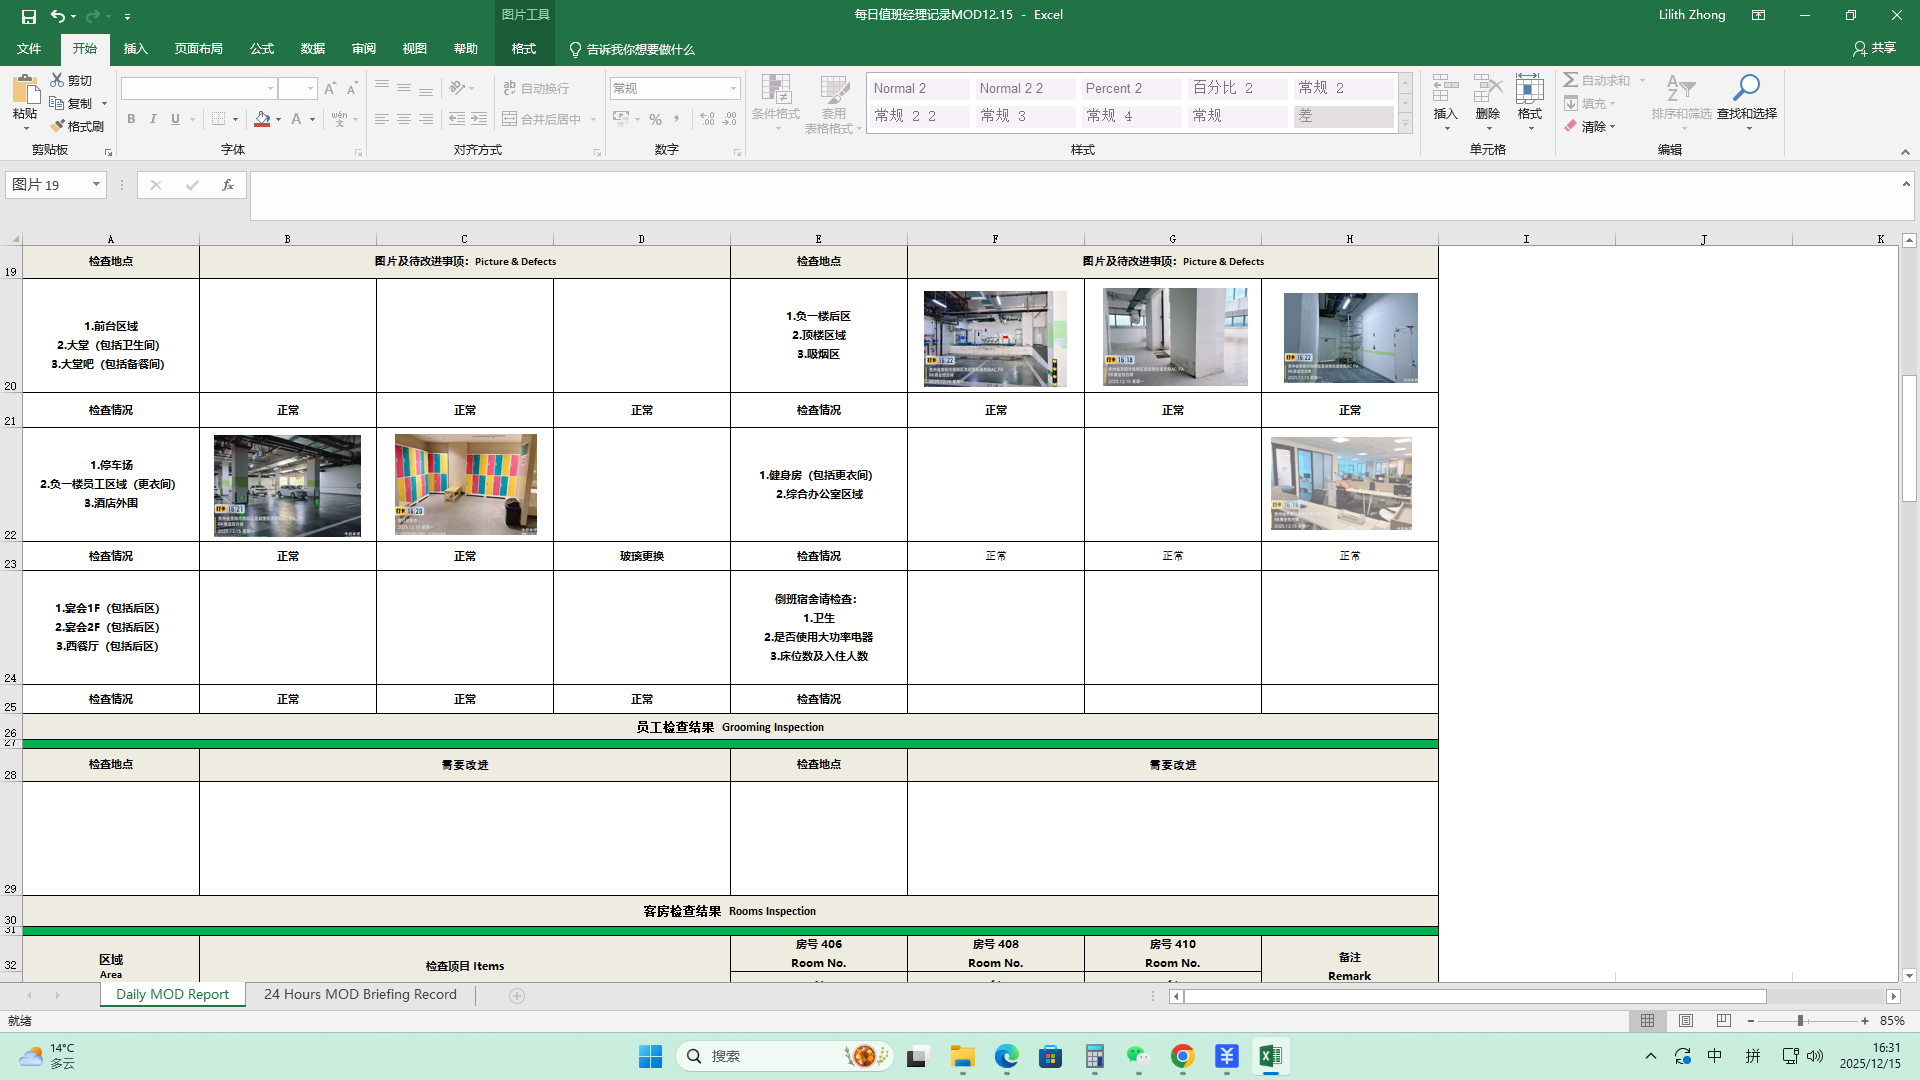
Task: Open Find and Select magnifier icon
Action: point(1746,88)
